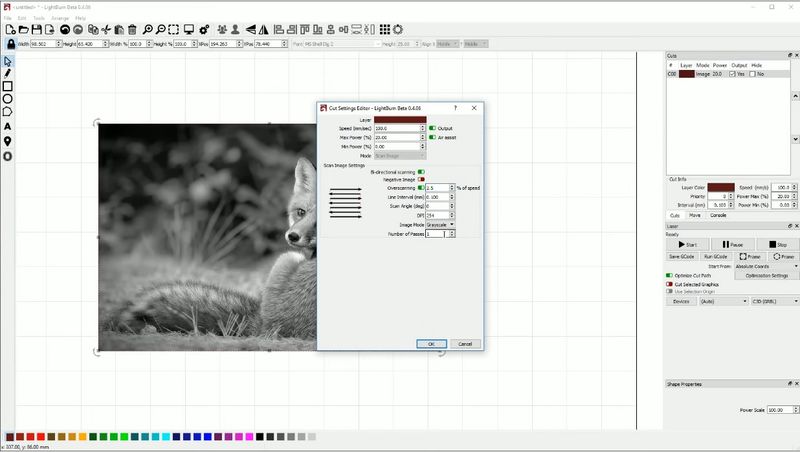Expand the Start From Absolute Coords dropdown

(x=765, y=266)
